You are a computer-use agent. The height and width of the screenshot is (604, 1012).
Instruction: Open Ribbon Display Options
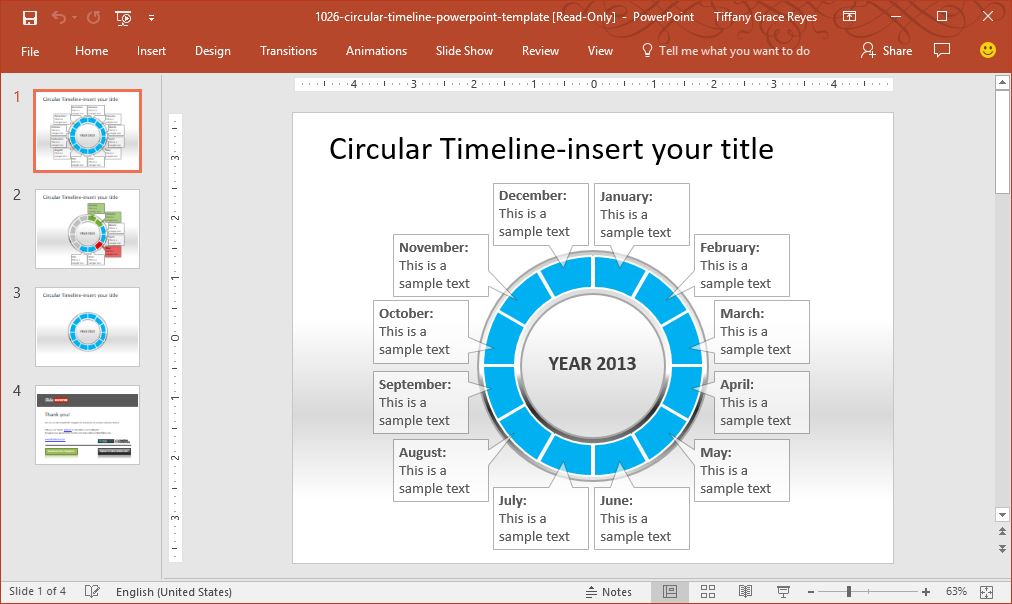849,17
